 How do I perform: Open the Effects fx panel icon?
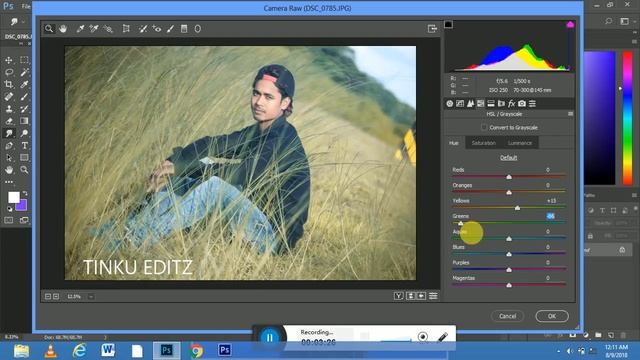511,104
